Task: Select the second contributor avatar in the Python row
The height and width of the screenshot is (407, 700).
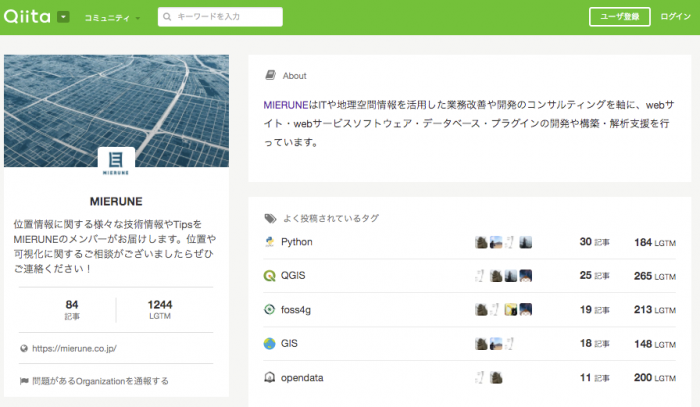Action: pos(496,242)
